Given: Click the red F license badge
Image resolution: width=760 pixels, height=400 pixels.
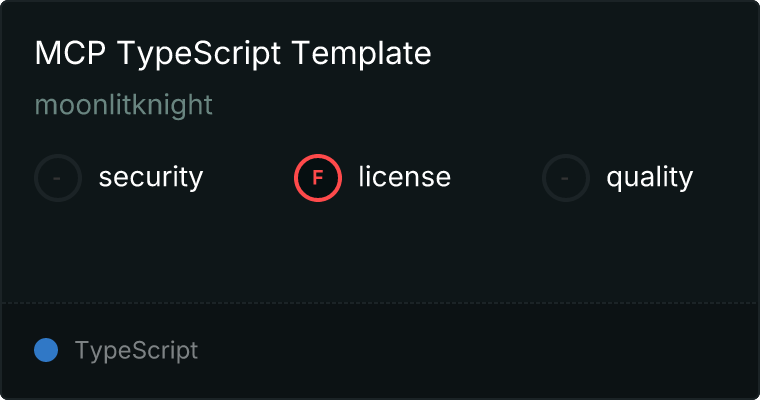Looking at the screenshot, I should (318, 178).
